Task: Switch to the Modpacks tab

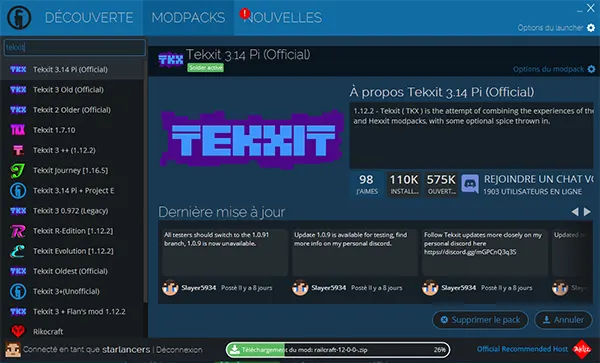Action: [x=188, y=18]
